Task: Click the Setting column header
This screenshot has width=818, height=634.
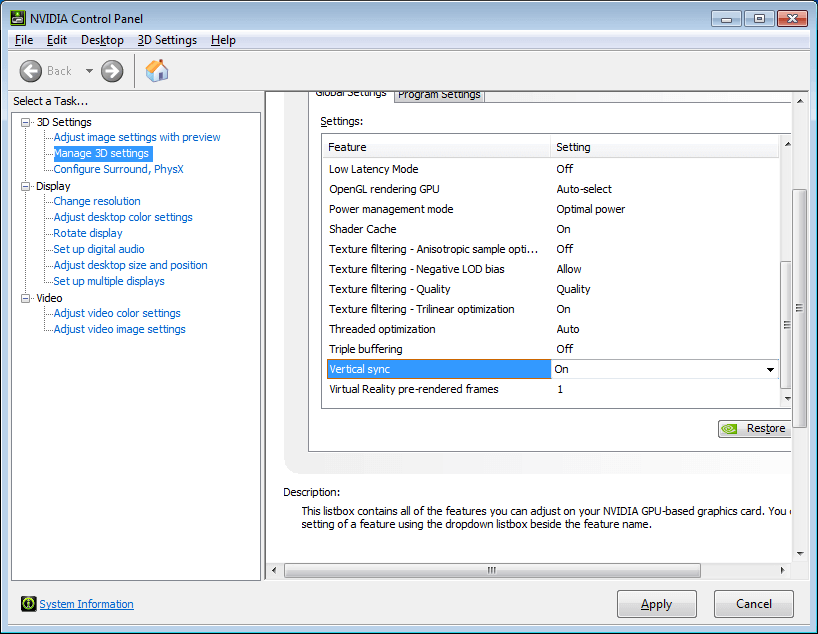Action: [x=665, y=147]
